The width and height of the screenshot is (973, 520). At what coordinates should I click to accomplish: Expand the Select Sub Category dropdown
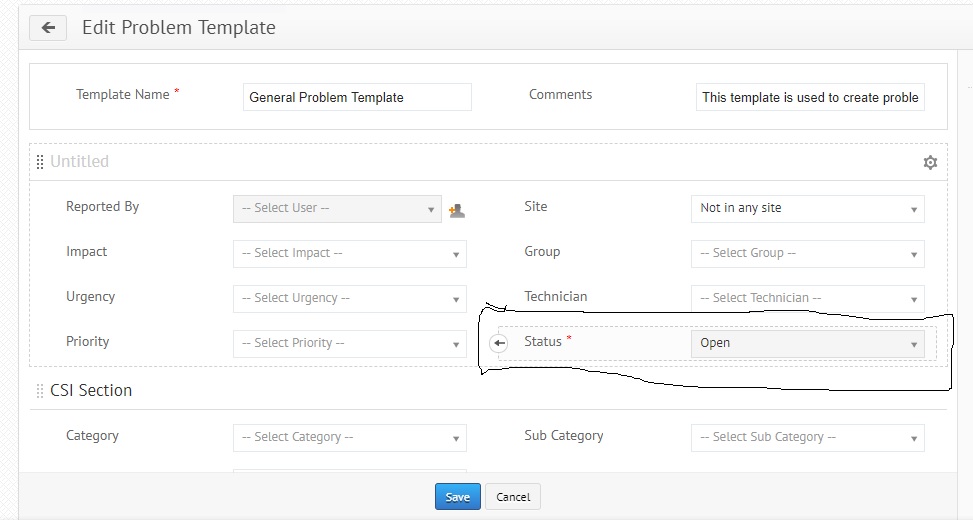pyautogui.click(x=807, y=437)
